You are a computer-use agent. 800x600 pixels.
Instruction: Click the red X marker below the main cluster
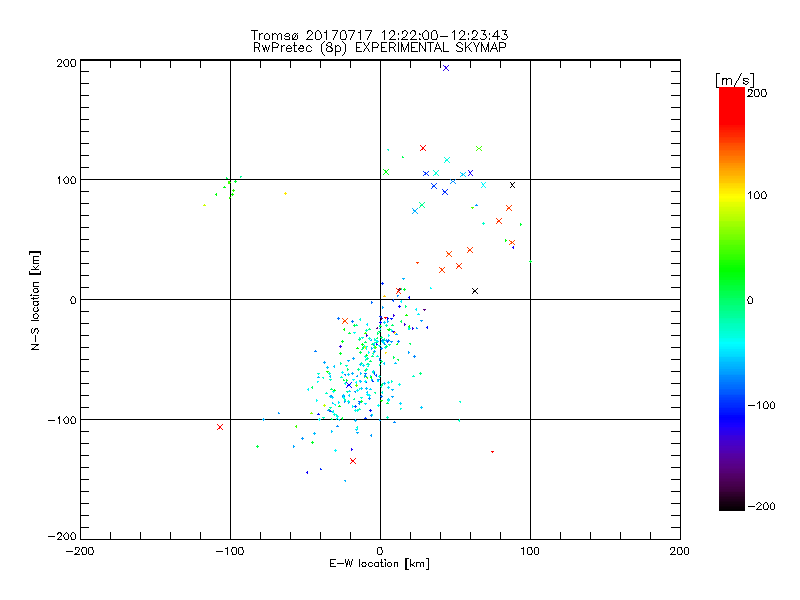(353, 461)
